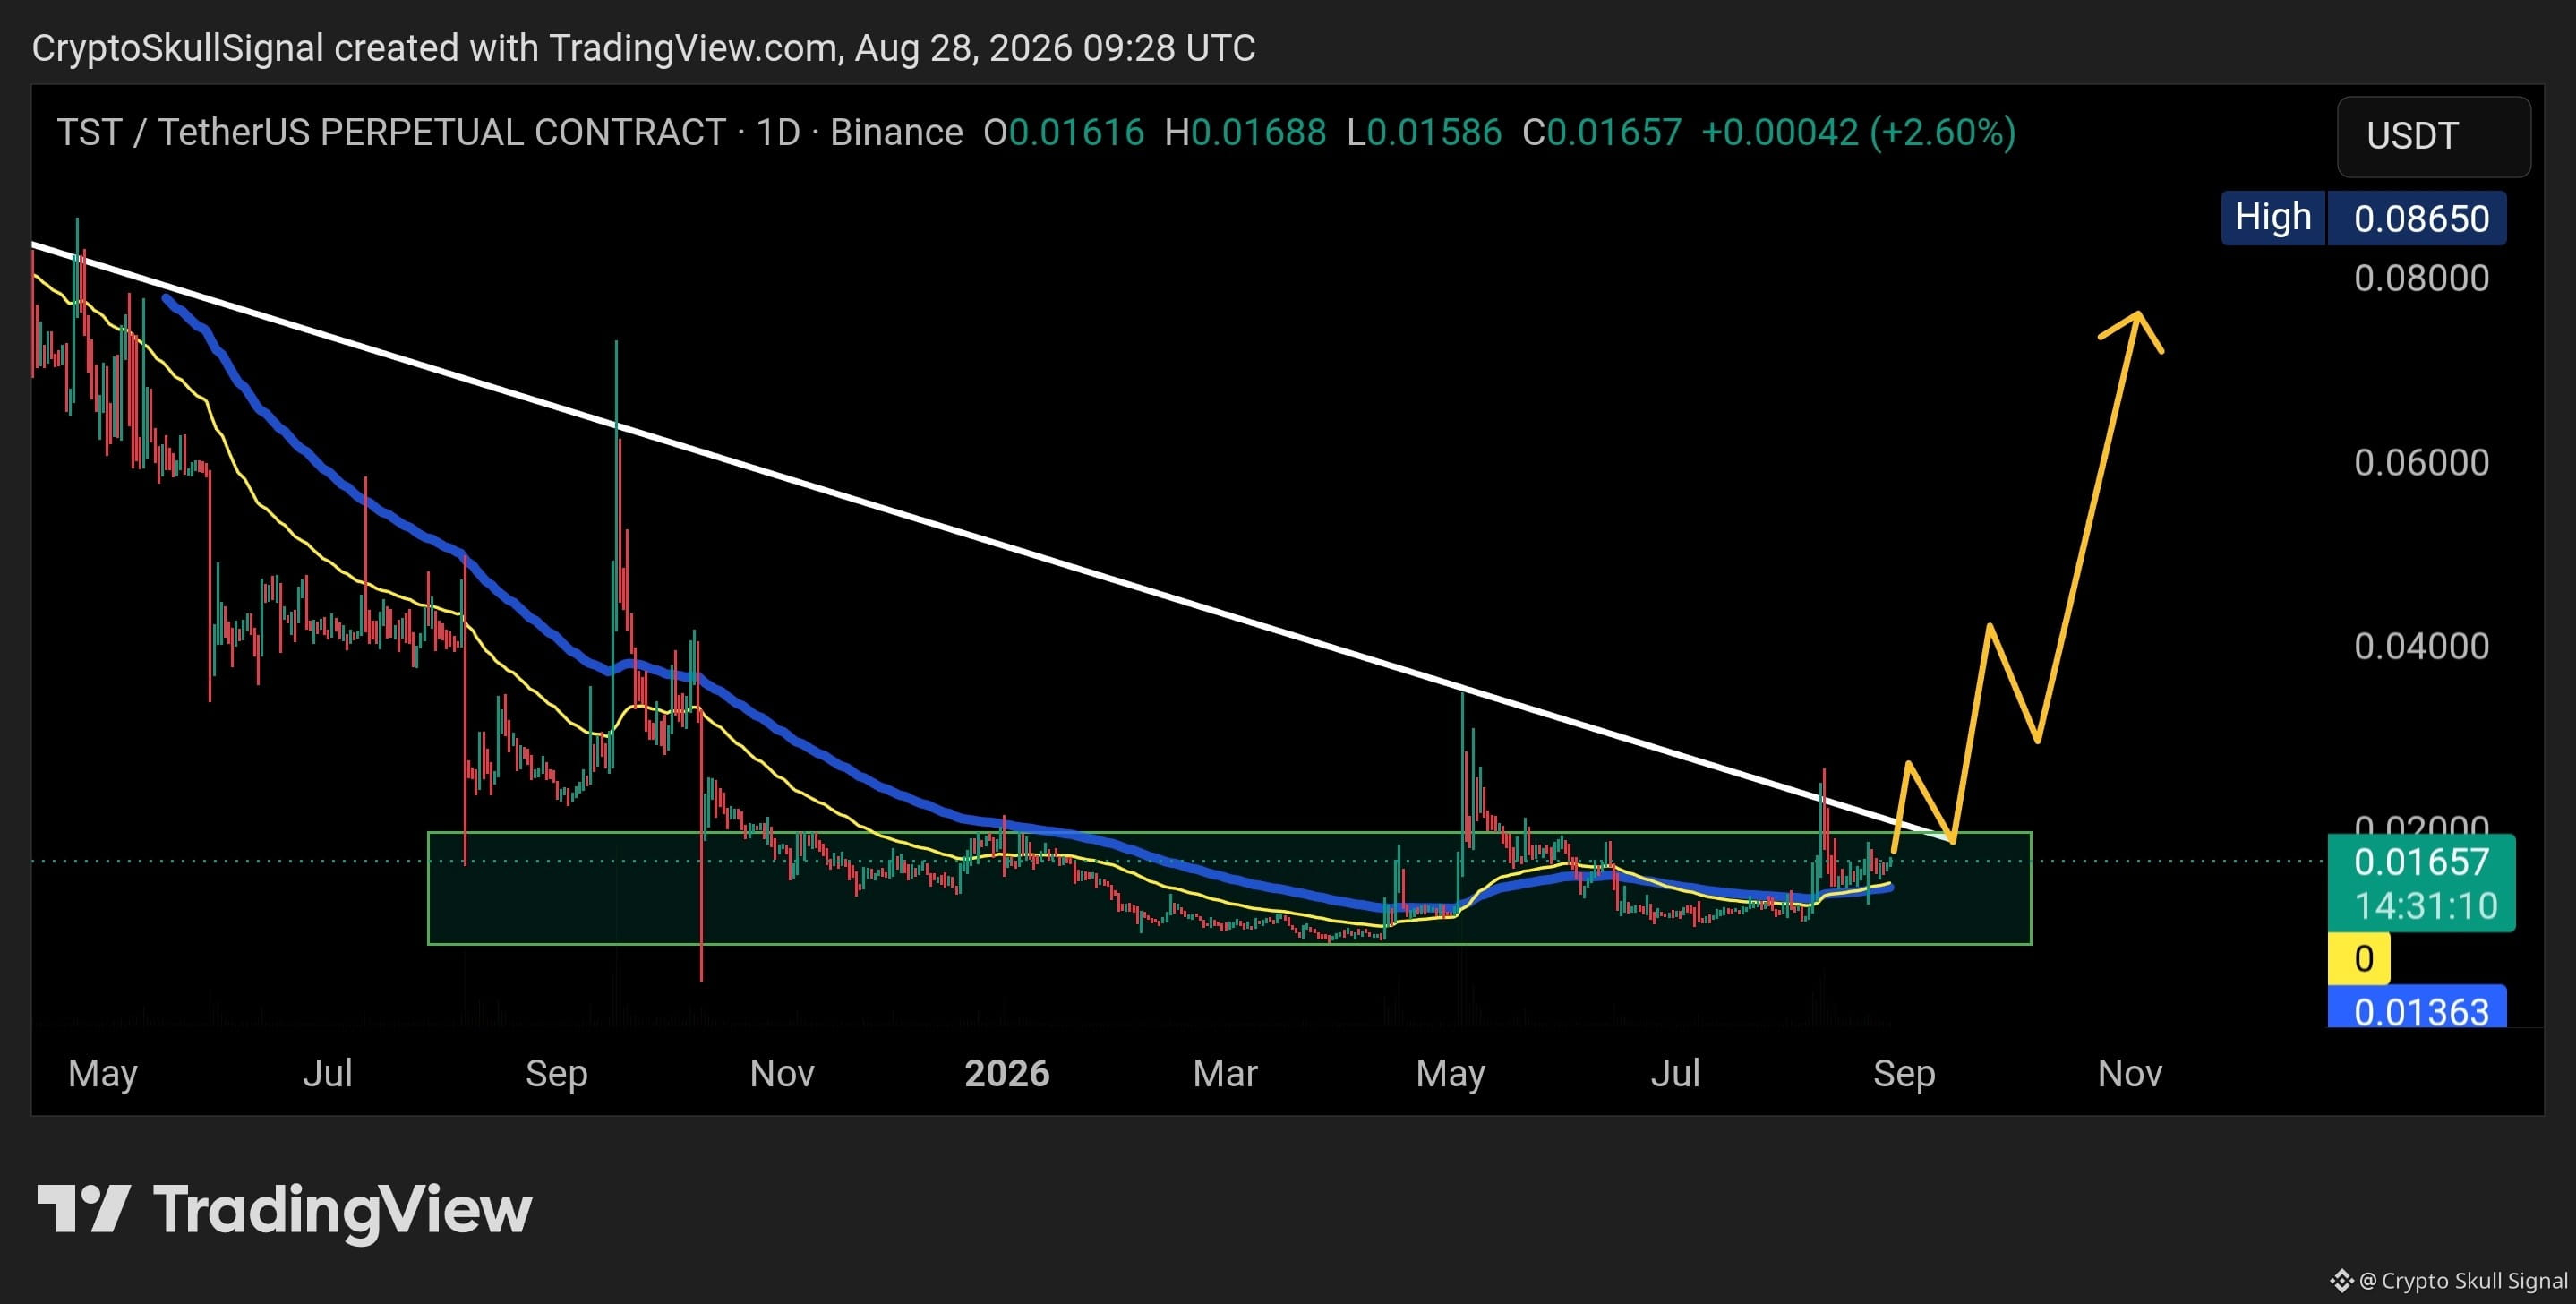
Task: Click the close value C0.01657
Action: tap(1602, 133)
